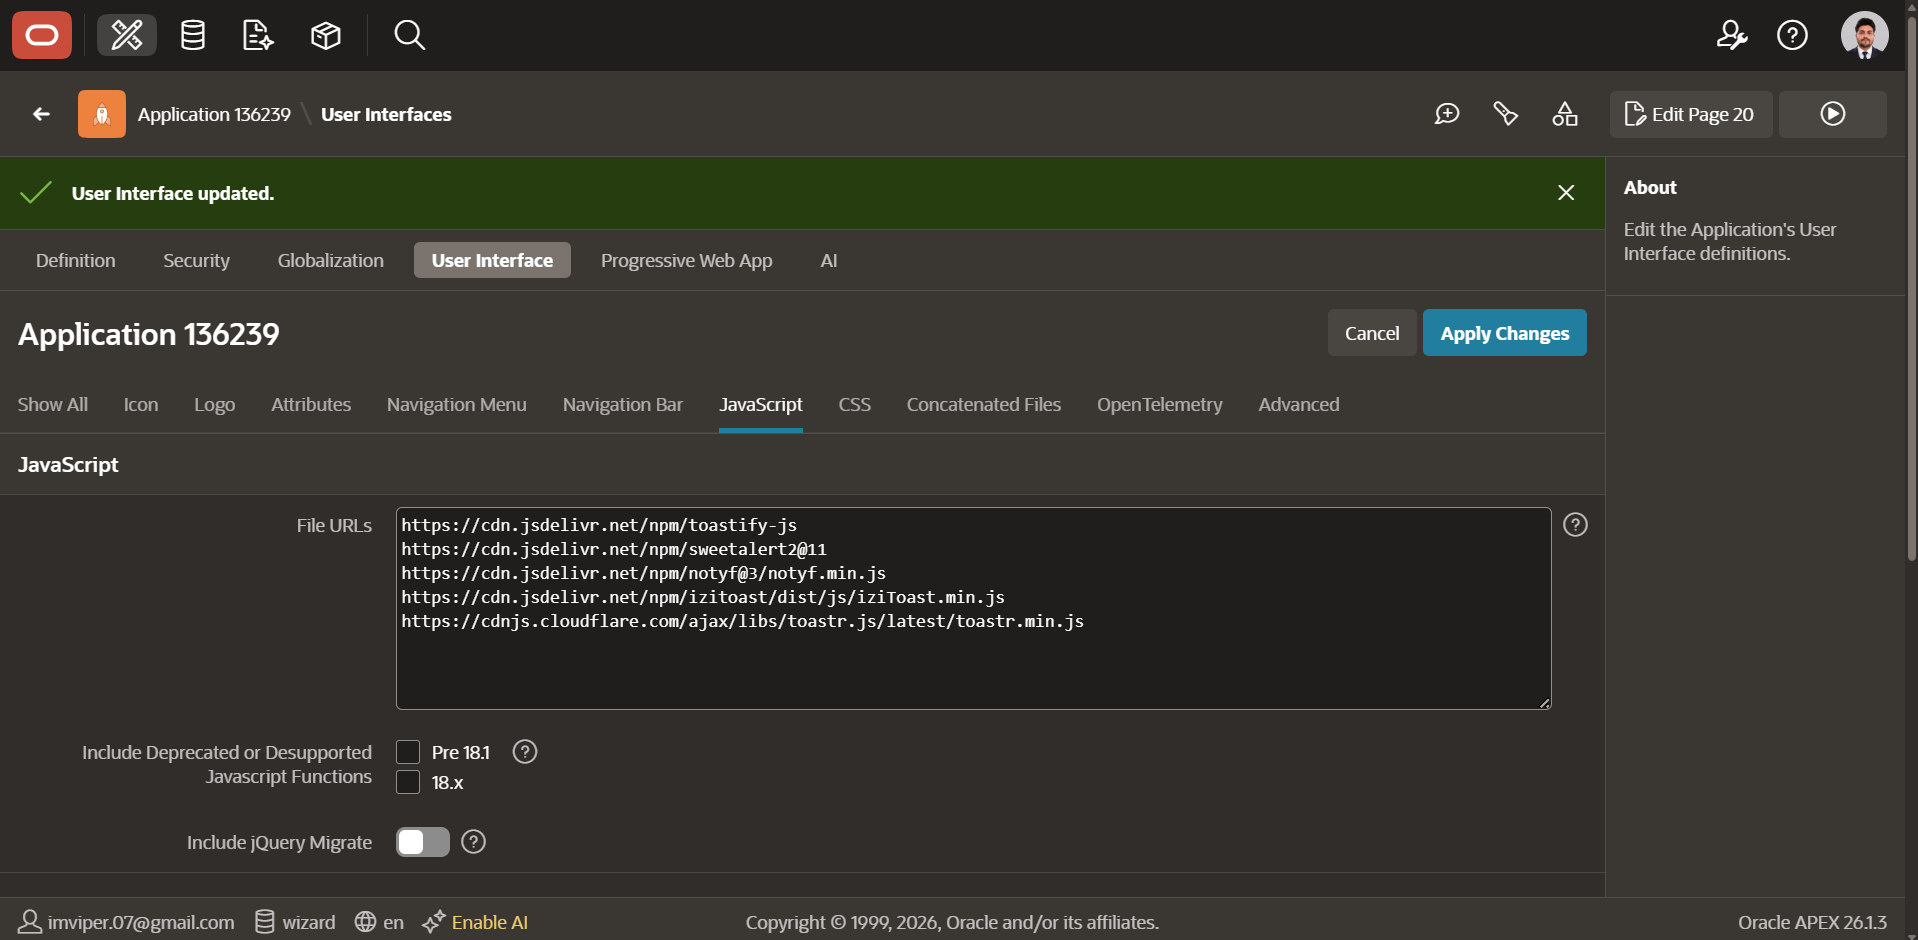The height and width of the screenshot is (940, 1918).
Task: Select the Navigation Menu sub-tab
Action: click(x=457, y=404)
